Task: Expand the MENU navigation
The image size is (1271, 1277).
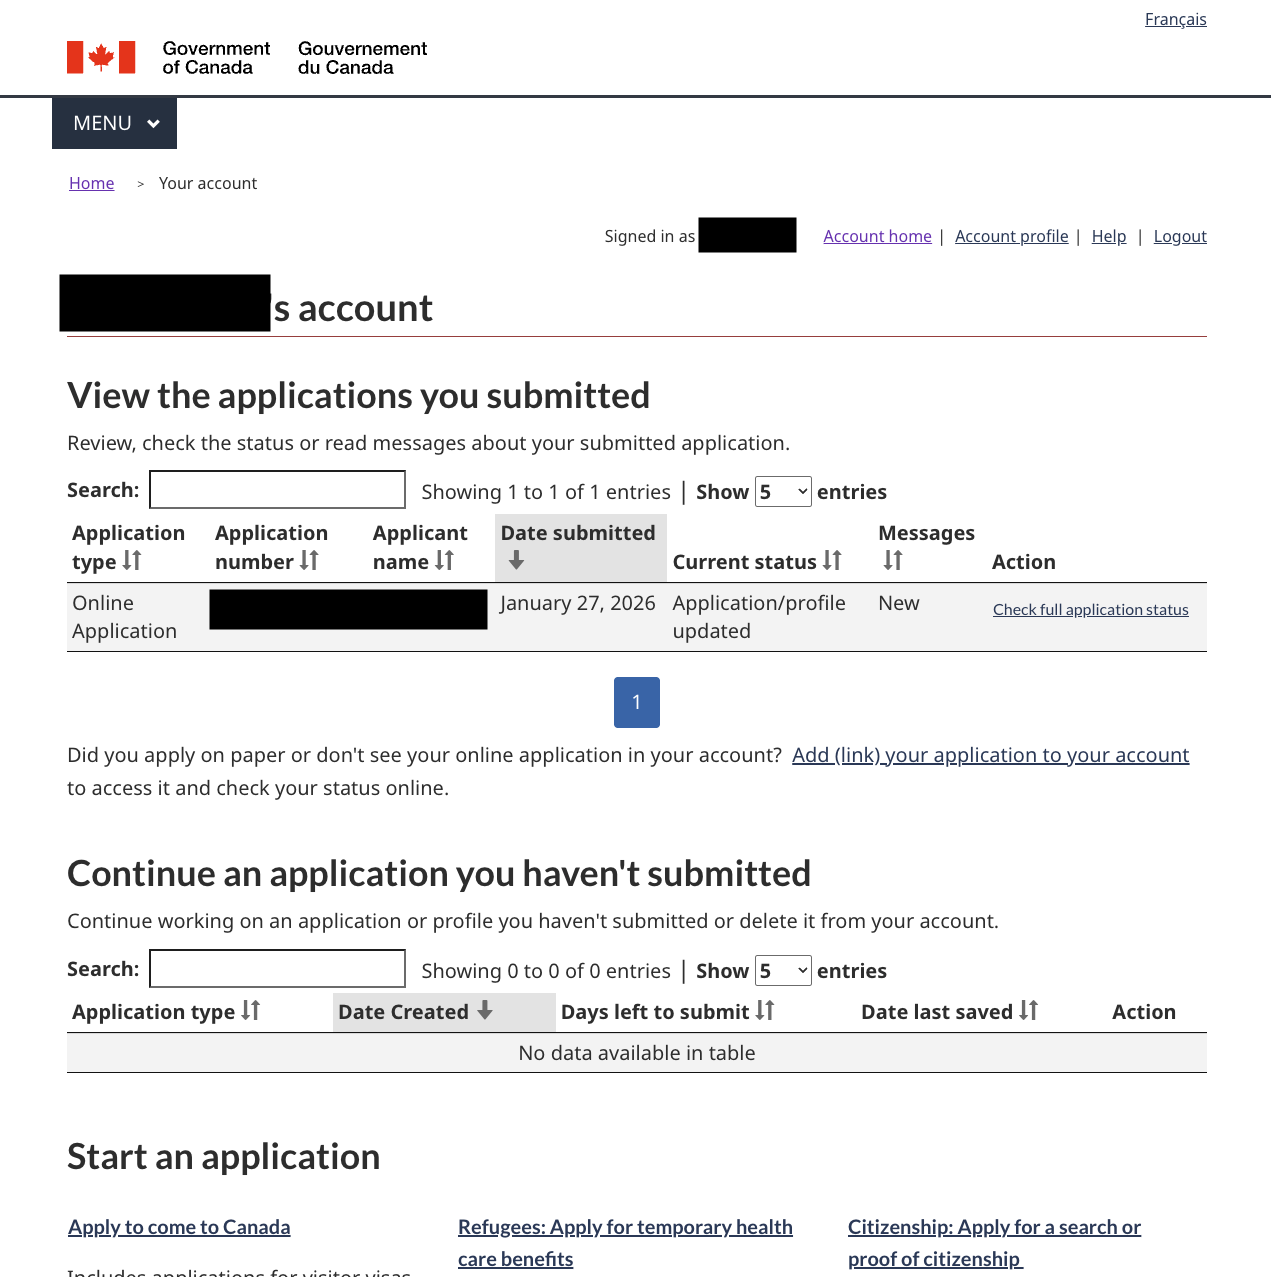Action: coord(113,122)
